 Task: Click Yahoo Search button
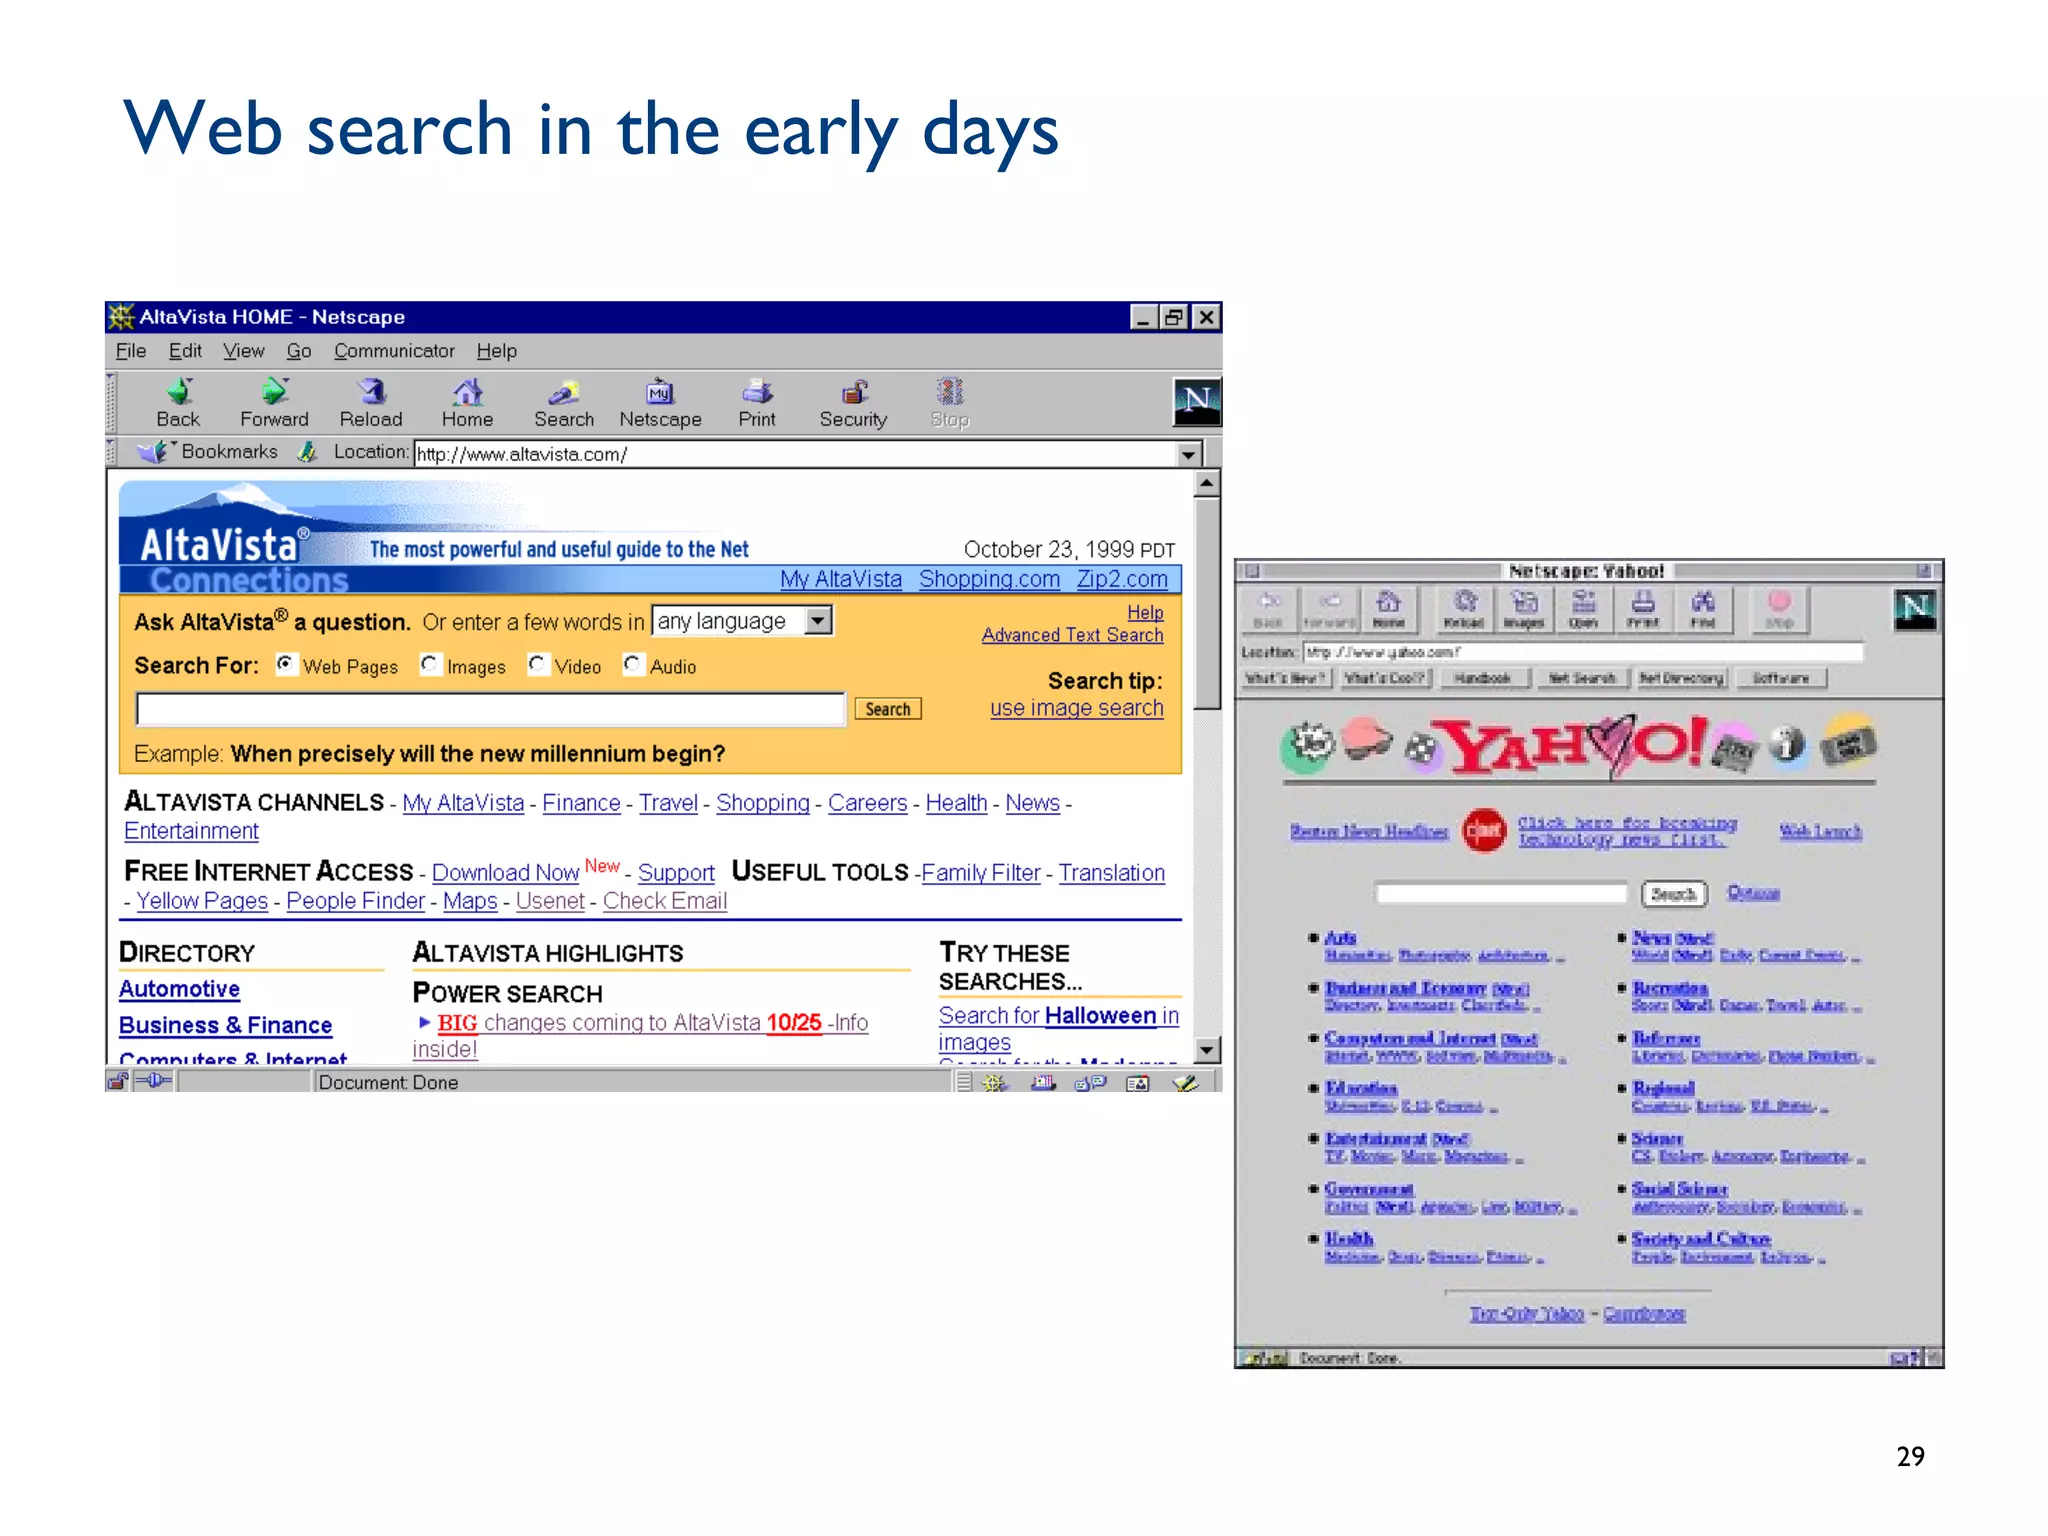point(1674,894)
